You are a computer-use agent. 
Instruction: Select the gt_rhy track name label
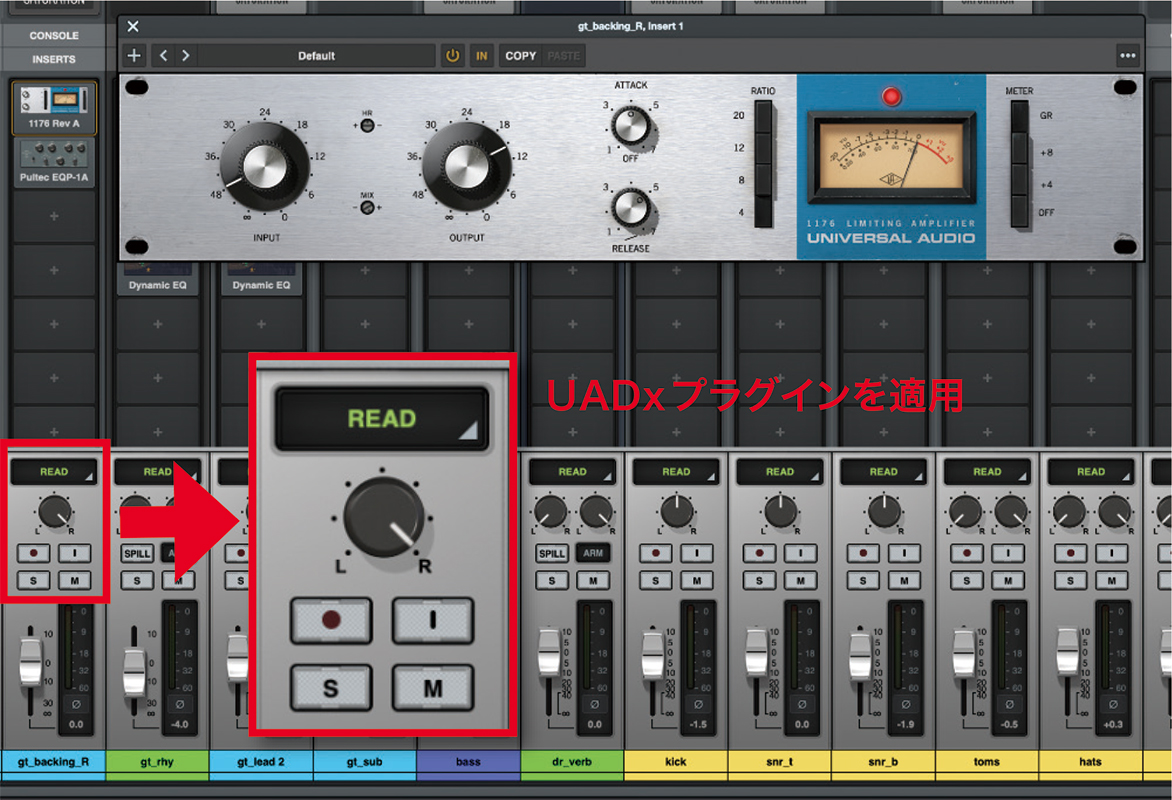[x=157, y=762]
